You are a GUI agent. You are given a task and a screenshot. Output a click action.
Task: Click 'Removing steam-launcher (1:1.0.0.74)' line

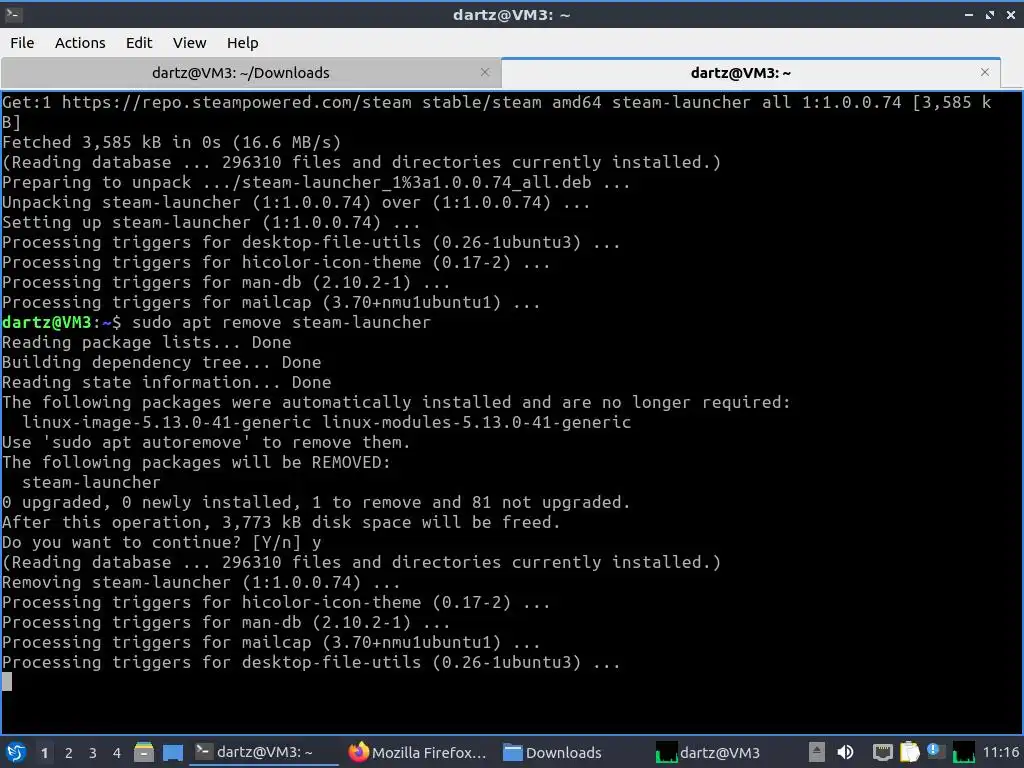[x=201, y=582]
